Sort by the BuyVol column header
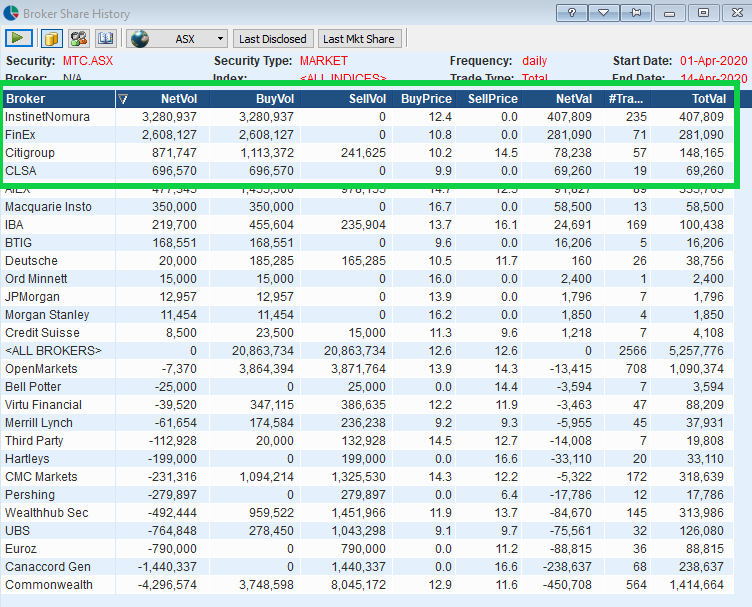 (x=255, y=99)
